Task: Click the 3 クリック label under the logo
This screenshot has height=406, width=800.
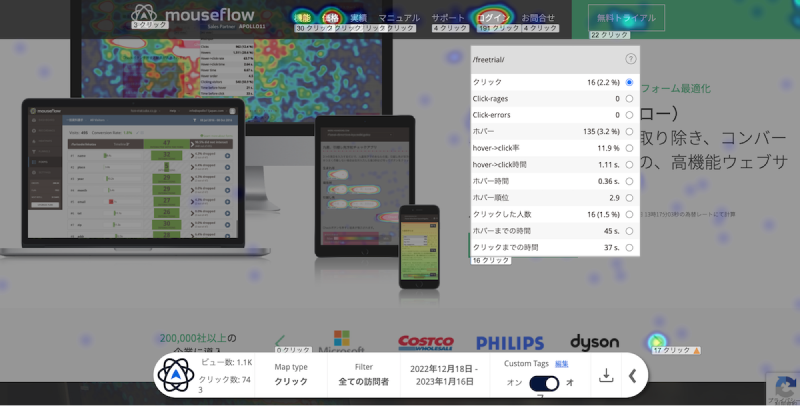Action: pos(149,24)
